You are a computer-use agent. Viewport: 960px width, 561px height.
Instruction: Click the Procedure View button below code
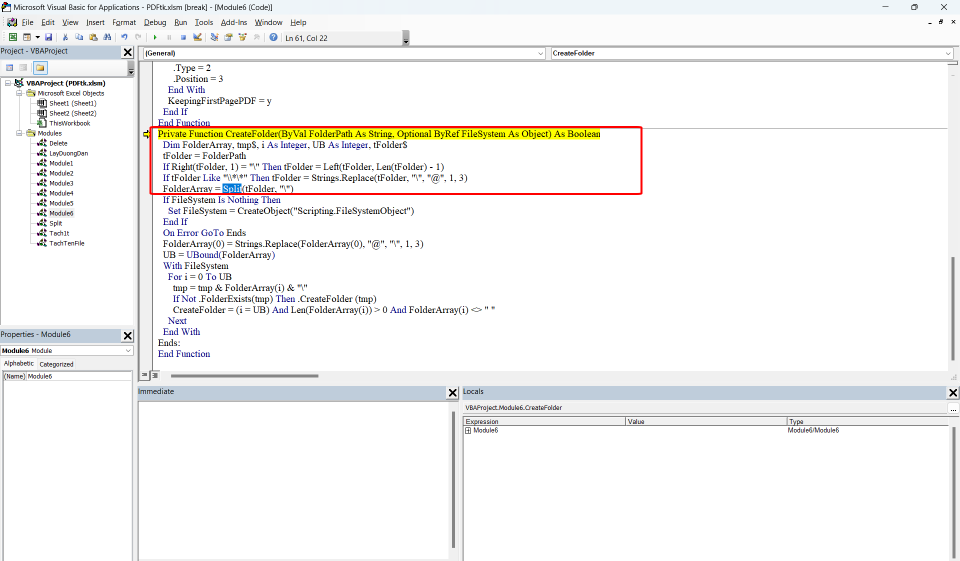tap(145, 375)
